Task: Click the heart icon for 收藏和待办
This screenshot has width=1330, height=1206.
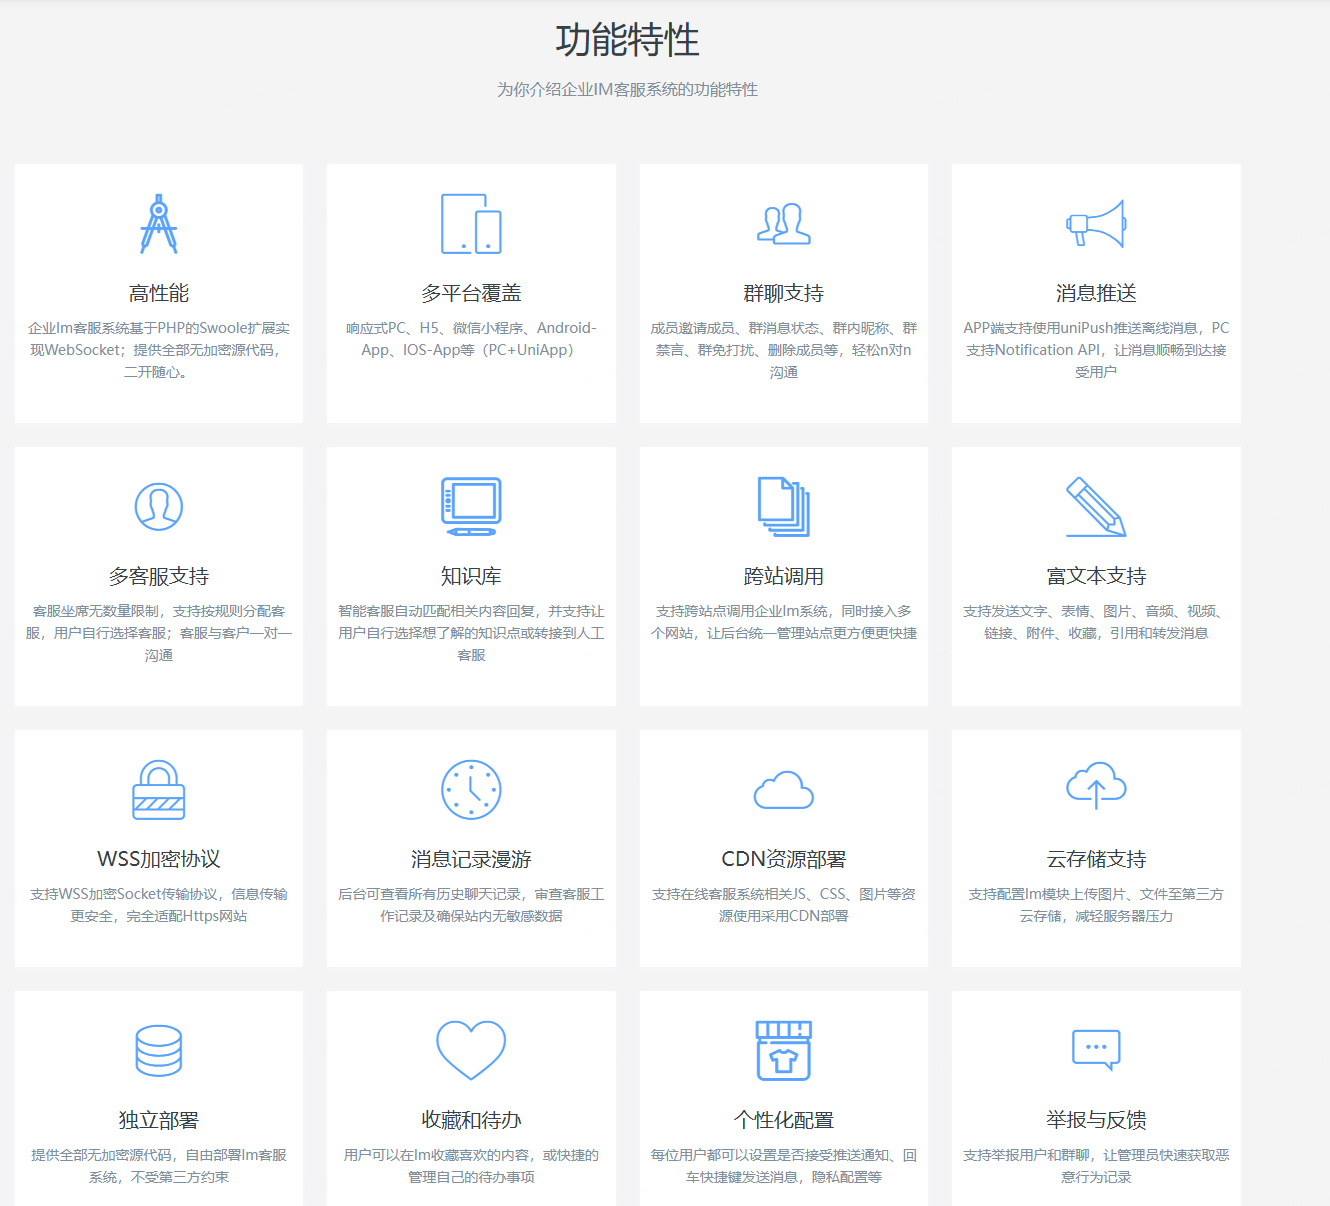Action: 471,1050
